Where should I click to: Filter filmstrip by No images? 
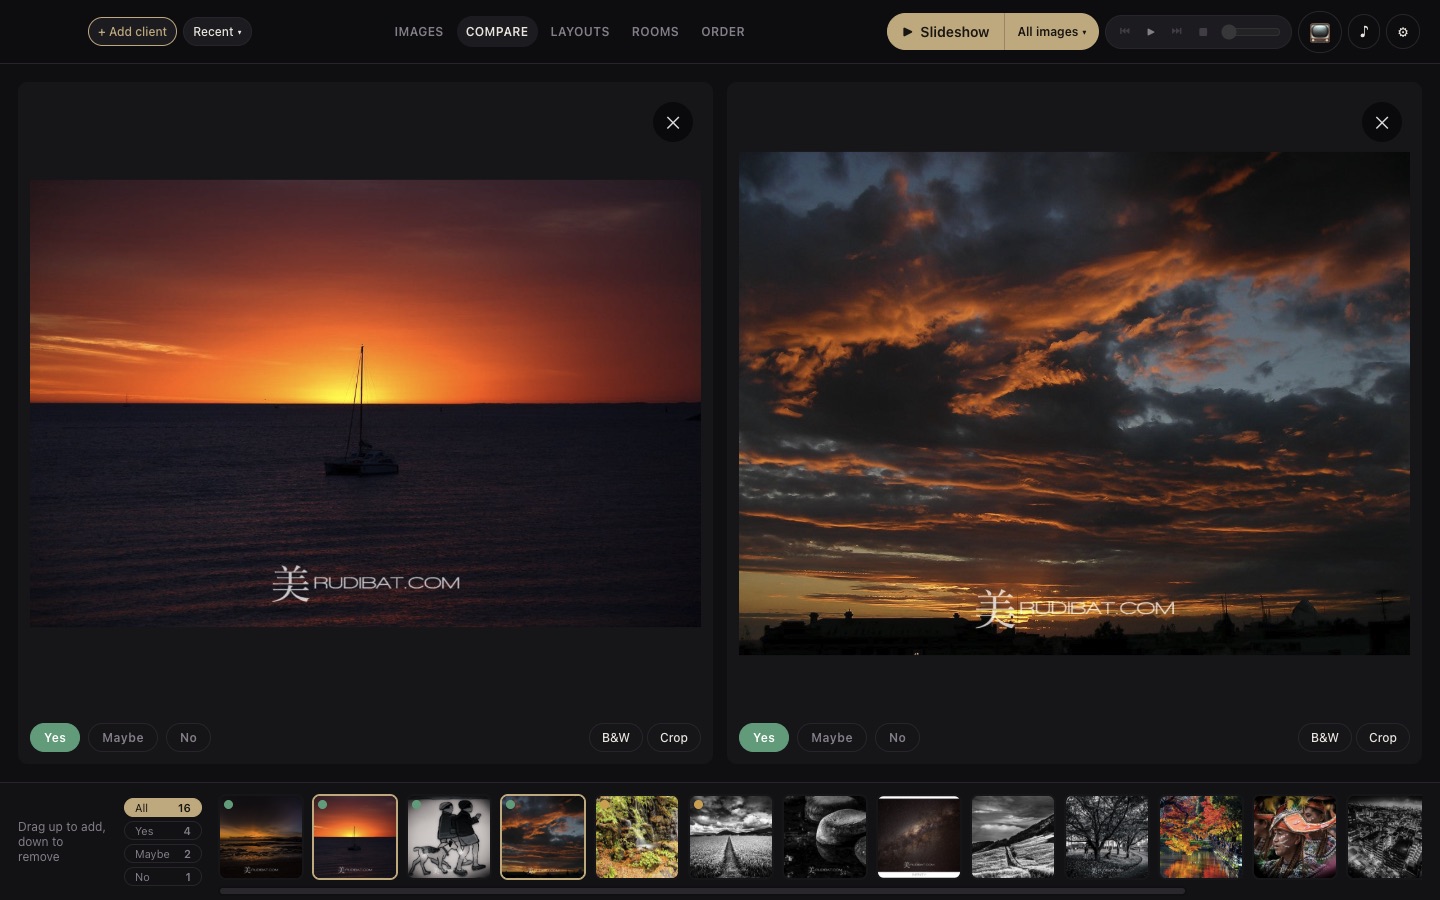coord(163,877)
